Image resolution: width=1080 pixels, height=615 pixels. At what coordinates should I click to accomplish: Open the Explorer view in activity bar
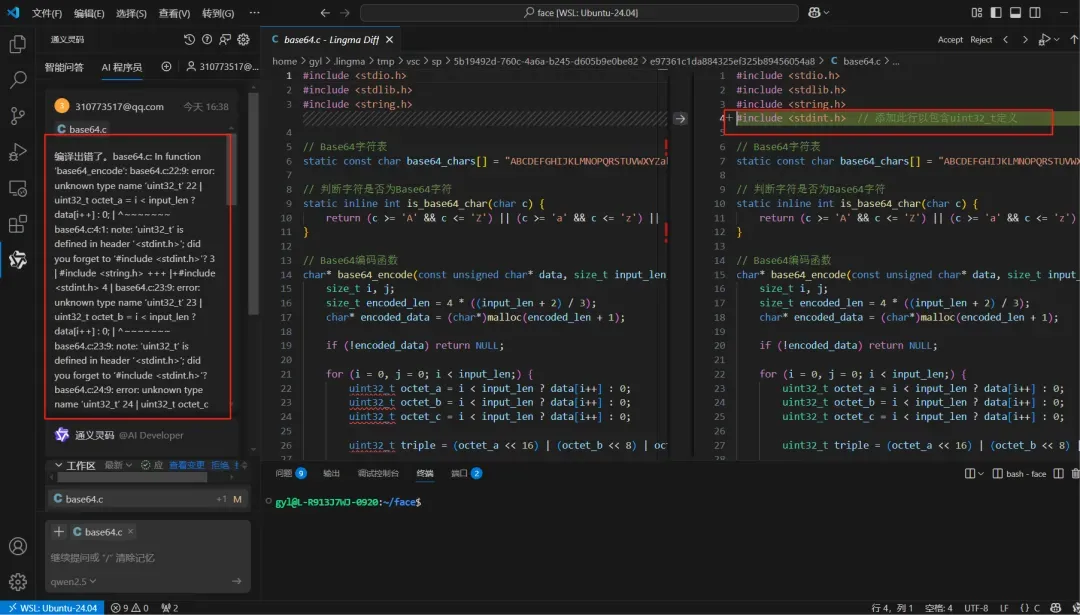pyautogui.click(x=17, y=45)
